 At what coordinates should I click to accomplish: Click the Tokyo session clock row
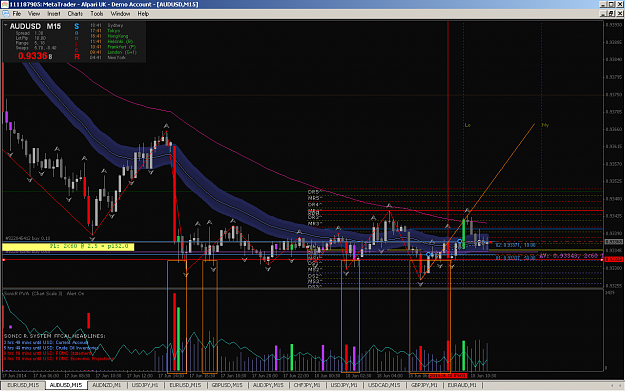[106, 31]
